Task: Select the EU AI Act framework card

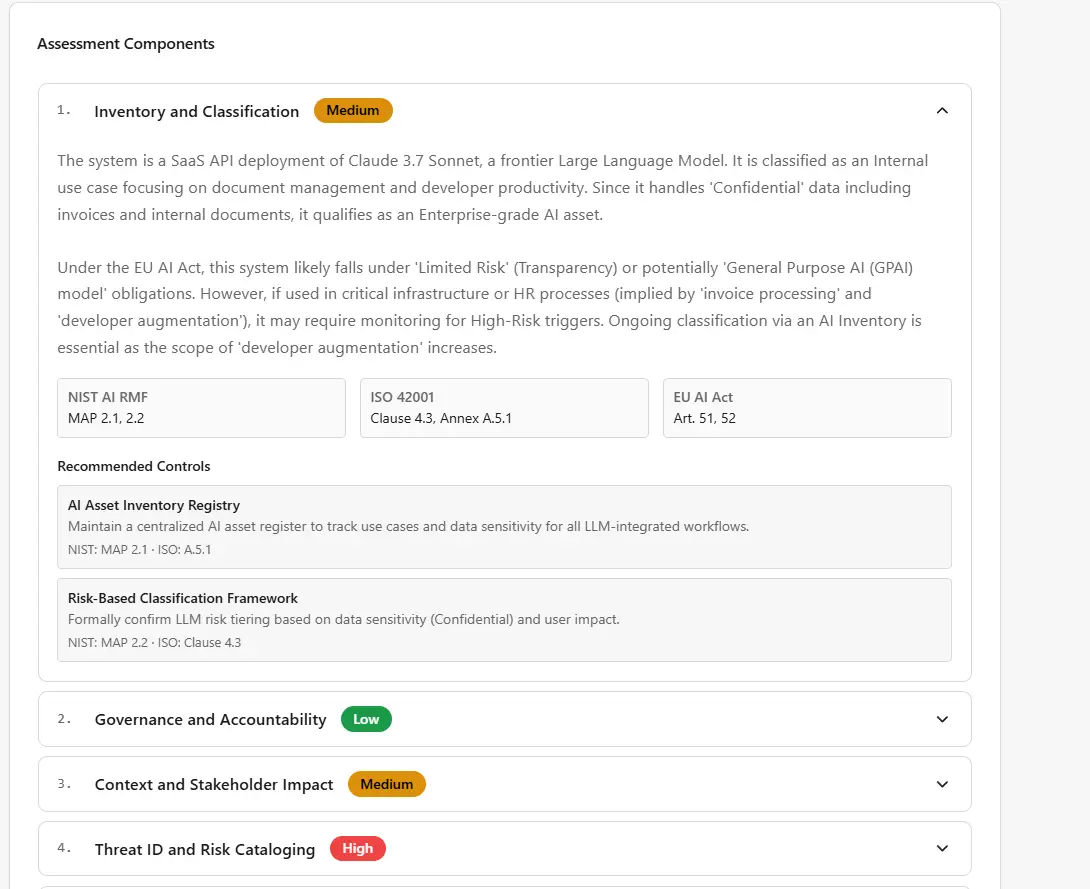Action: 807,408
